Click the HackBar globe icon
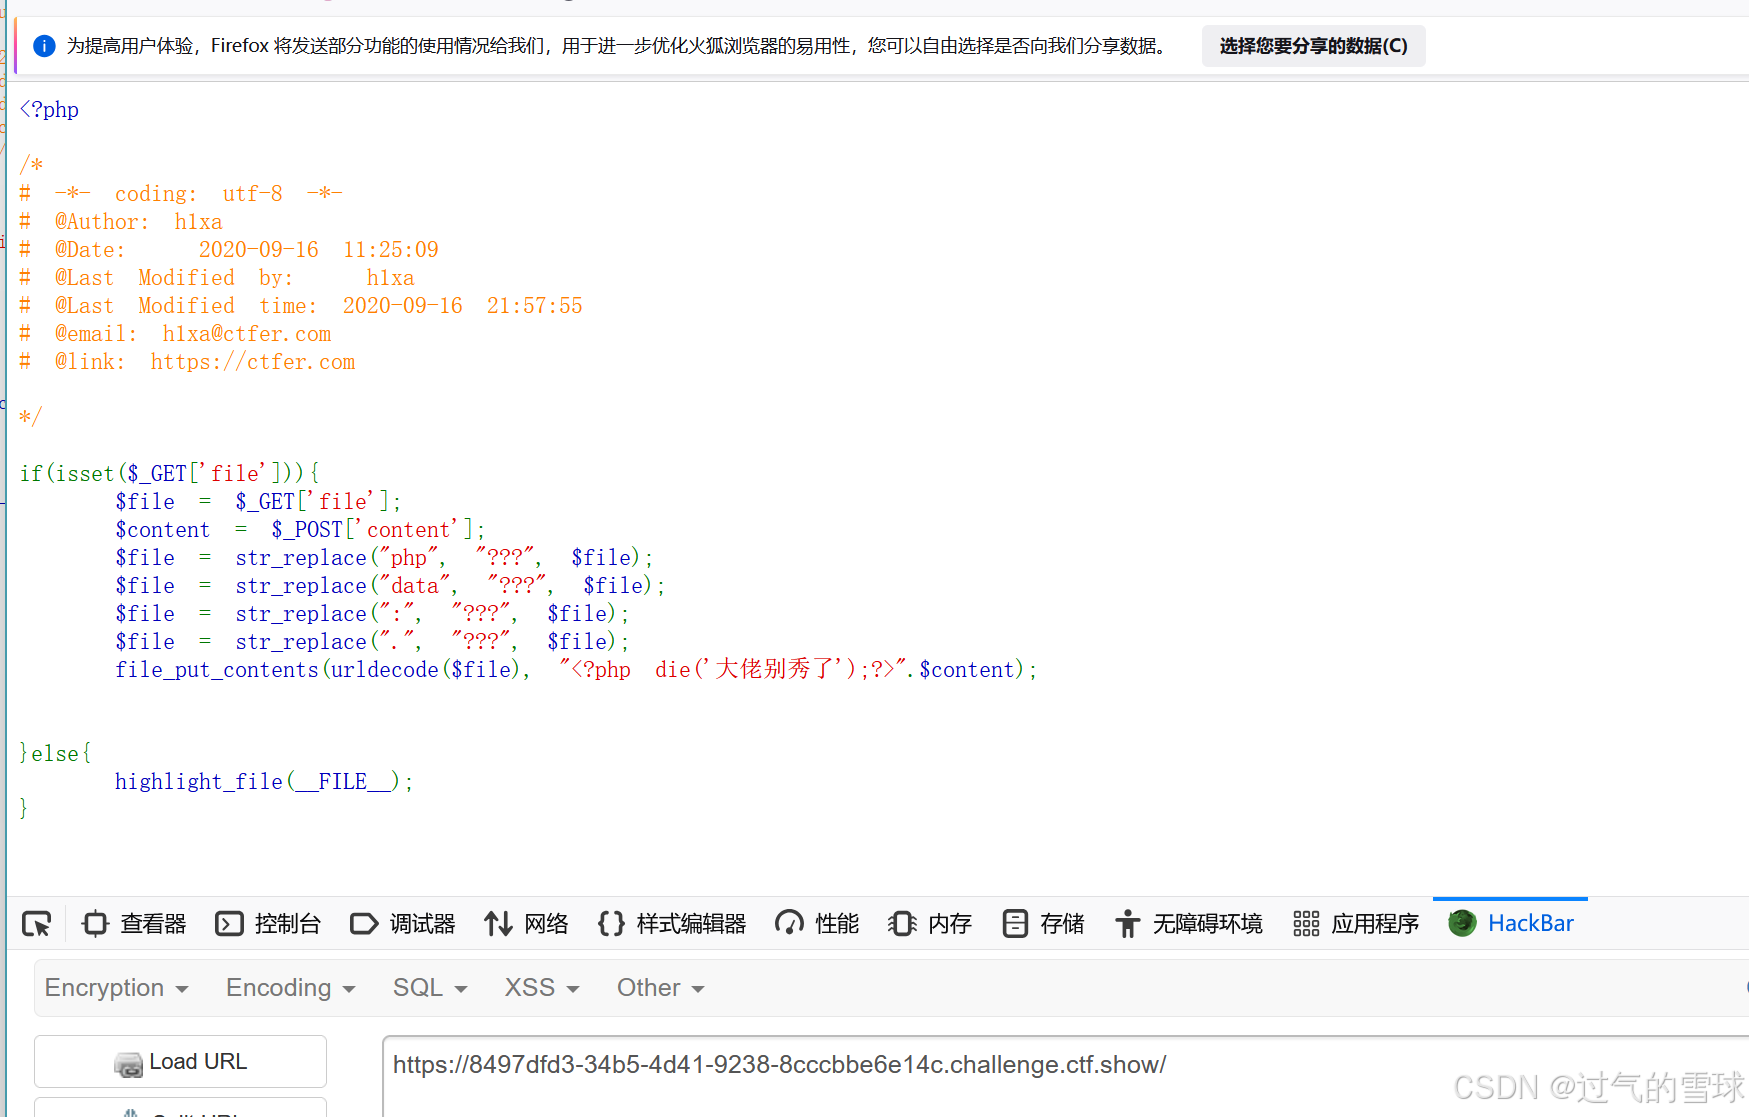Viewport: 1749px width, 1117px height. 1461,922
